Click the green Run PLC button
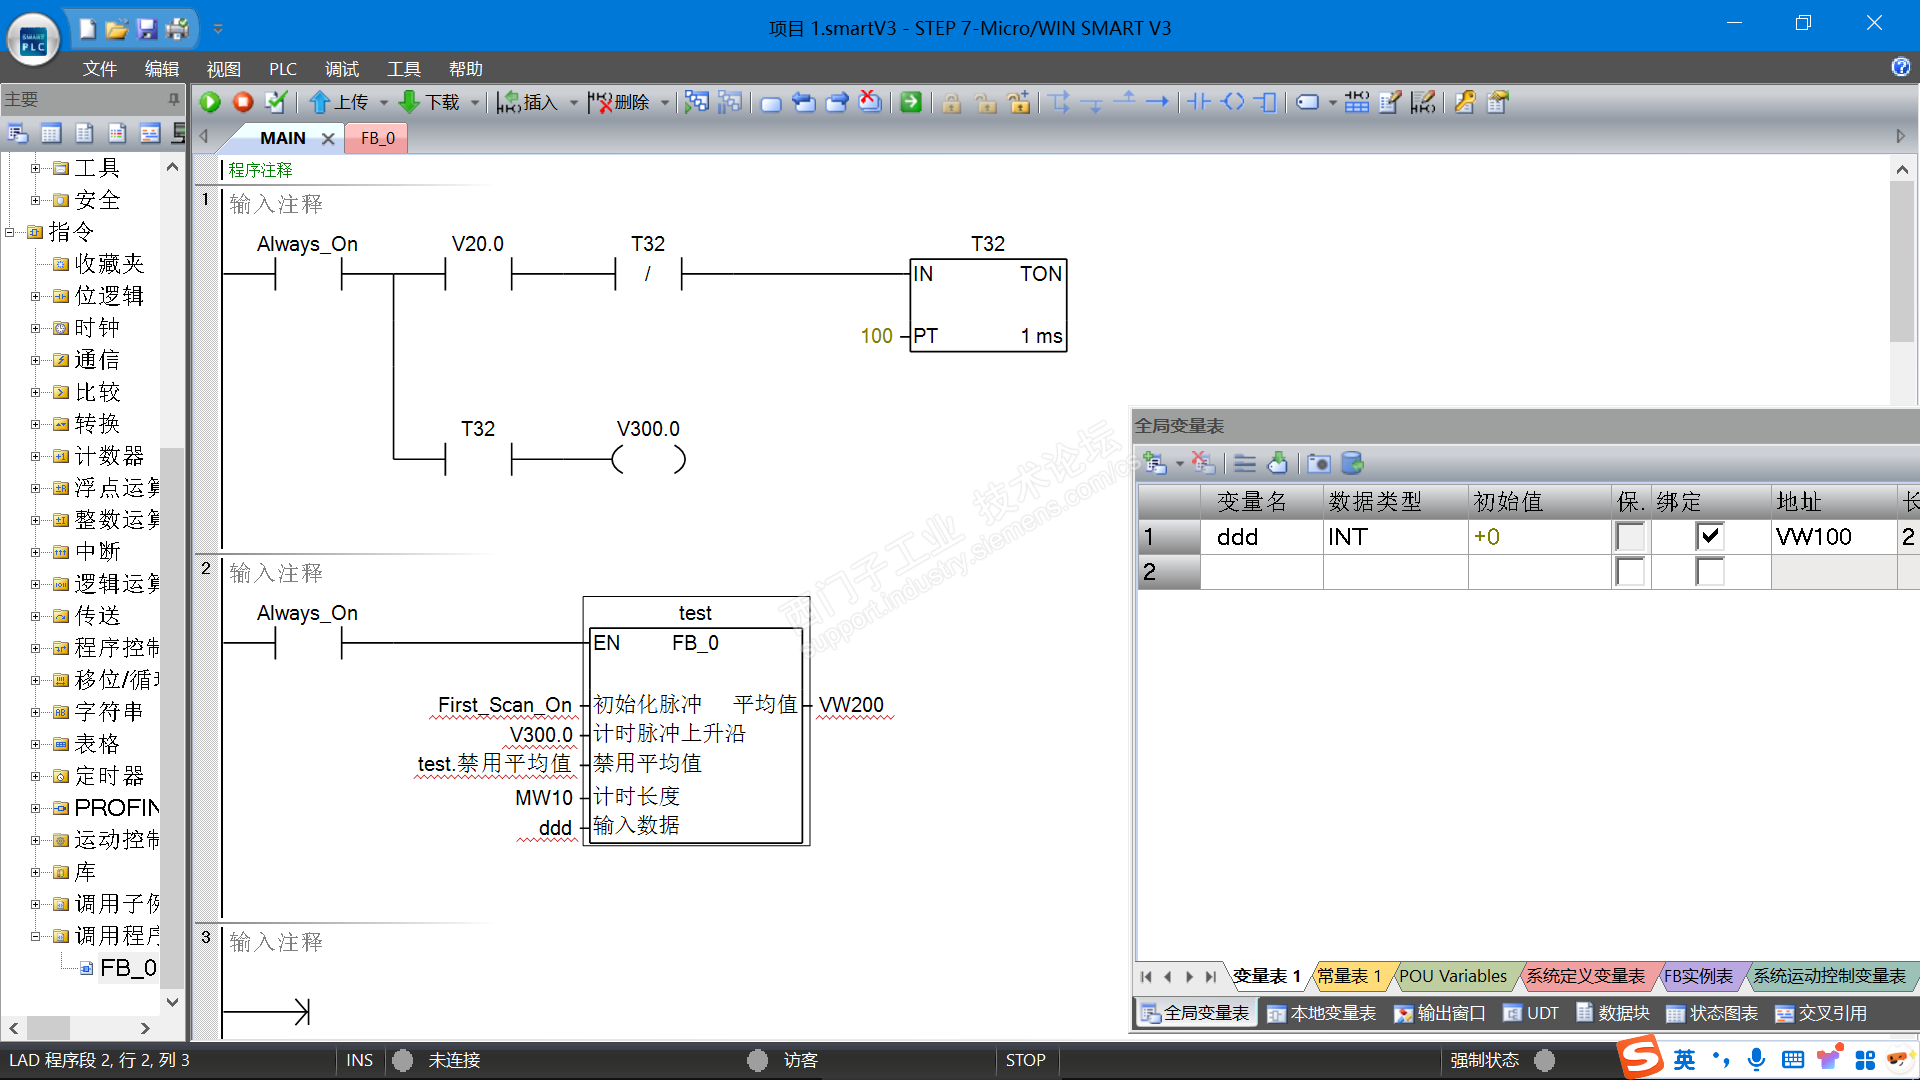 coord(210,102)
